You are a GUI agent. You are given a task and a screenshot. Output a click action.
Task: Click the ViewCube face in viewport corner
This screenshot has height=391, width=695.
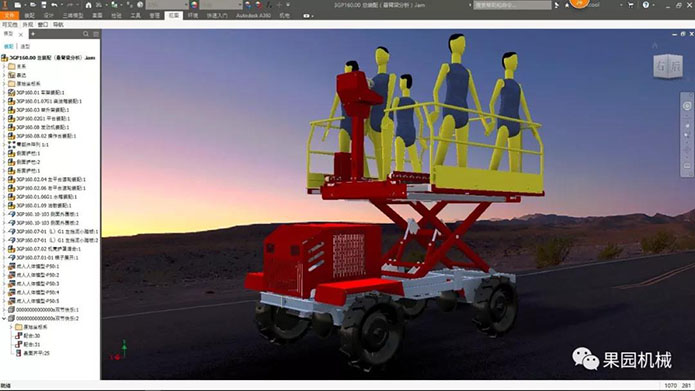(668, 66)
